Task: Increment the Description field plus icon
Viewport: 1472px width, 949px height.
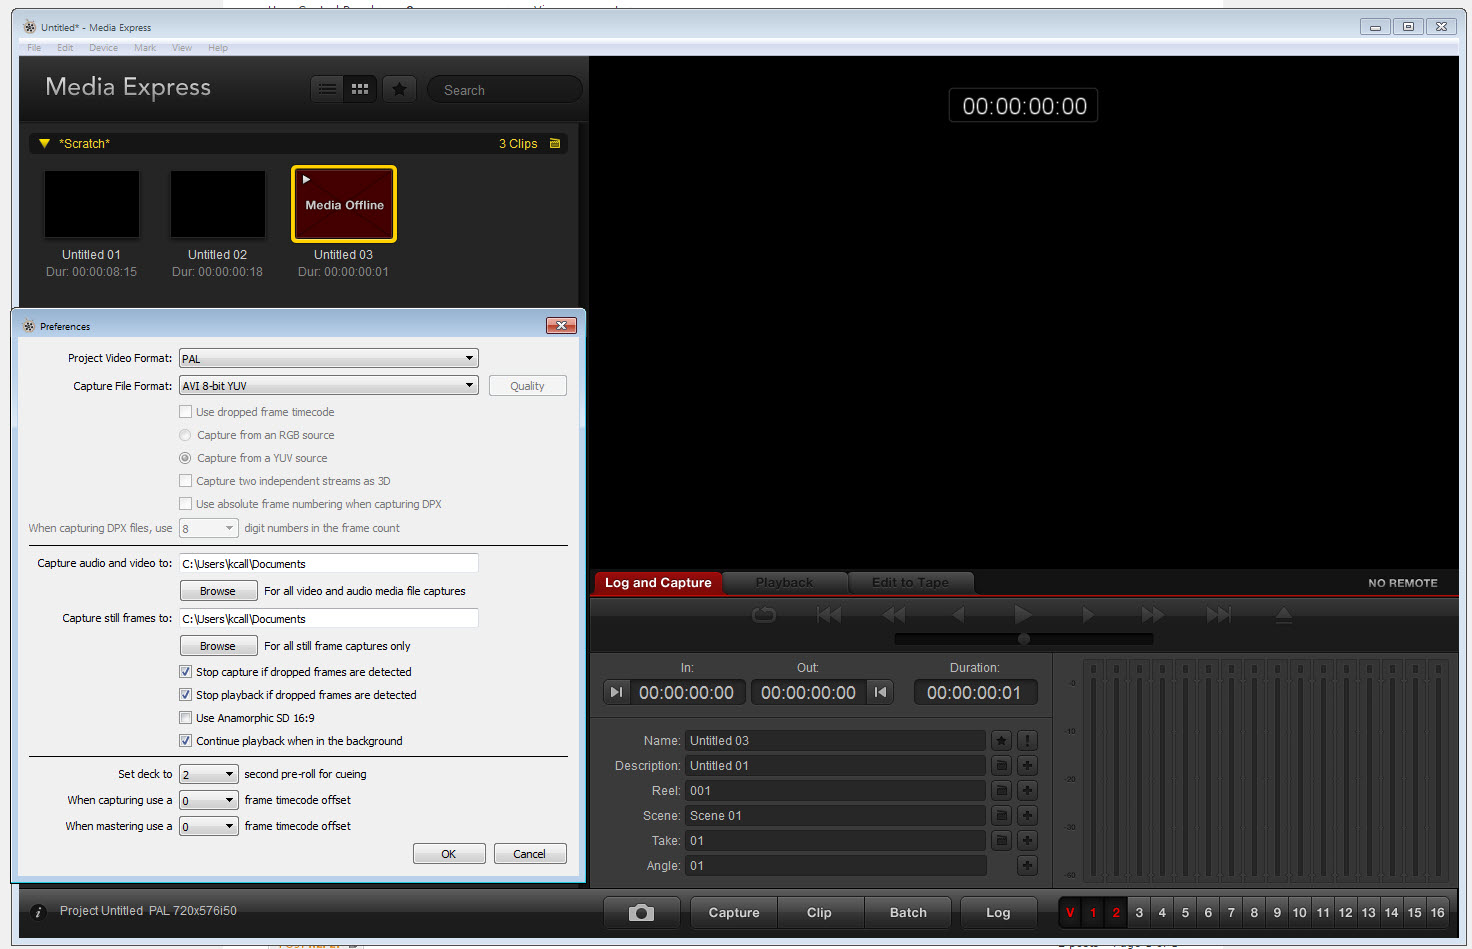Action: pos(1027,765)
